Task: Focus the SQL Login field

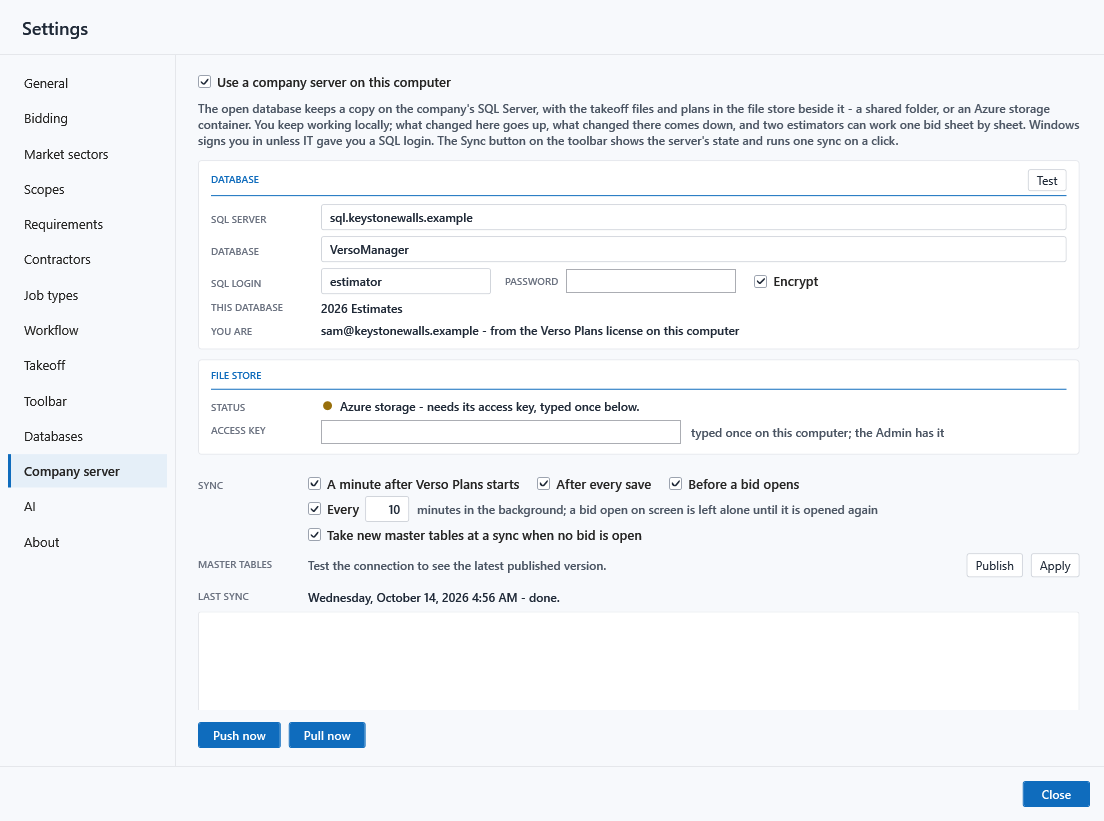Action: point(406,282)
